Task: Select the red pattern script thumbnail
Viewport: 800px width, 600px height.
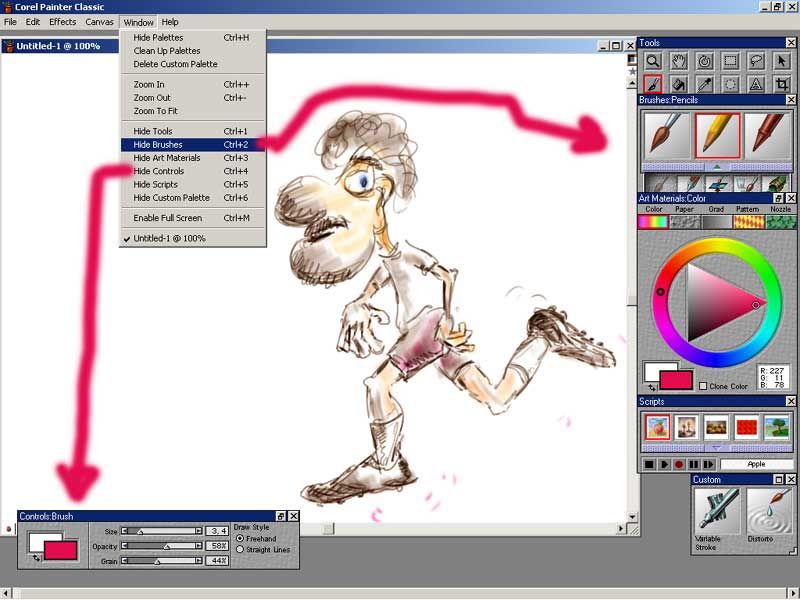Action: pos(746,427)
